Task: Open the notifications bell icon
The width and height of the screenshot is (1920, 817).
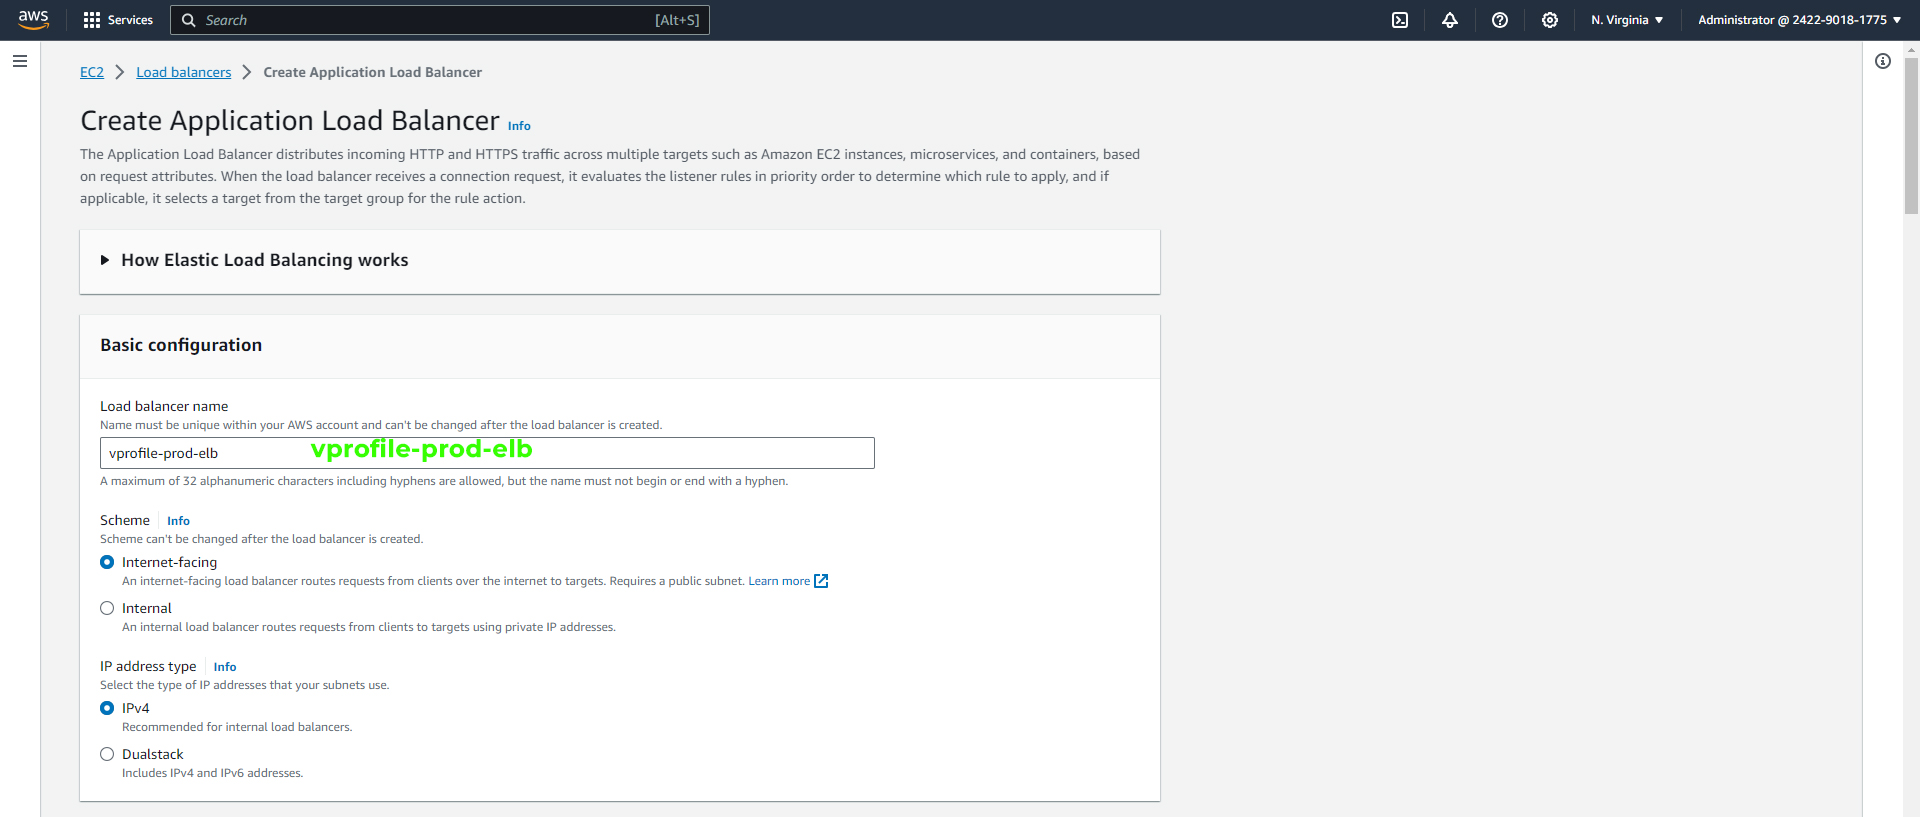Action: coord(1450,20)
